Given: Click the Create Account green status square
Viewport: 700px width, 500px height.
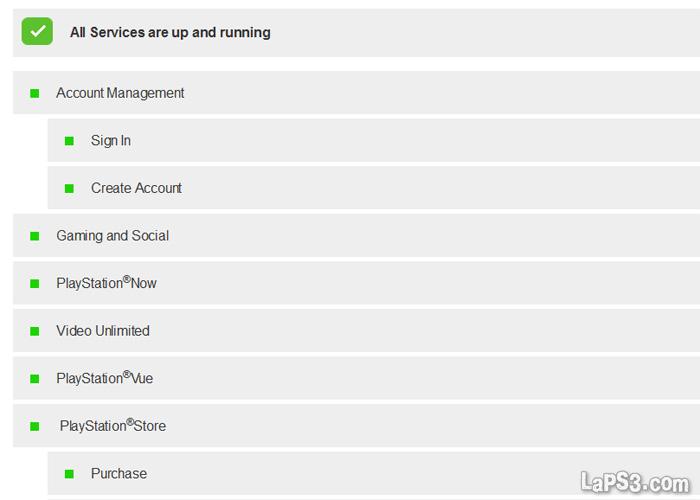Looking at the screenshot, I should tap(69, 188).
